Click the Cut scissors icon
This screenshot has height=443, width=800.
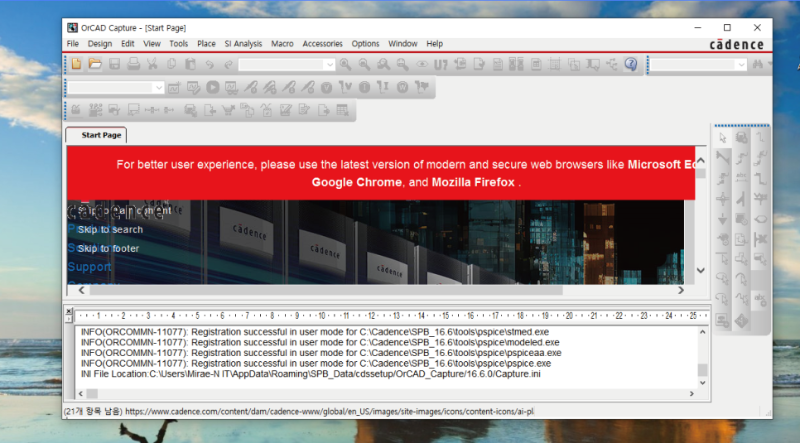coord(152,64)
